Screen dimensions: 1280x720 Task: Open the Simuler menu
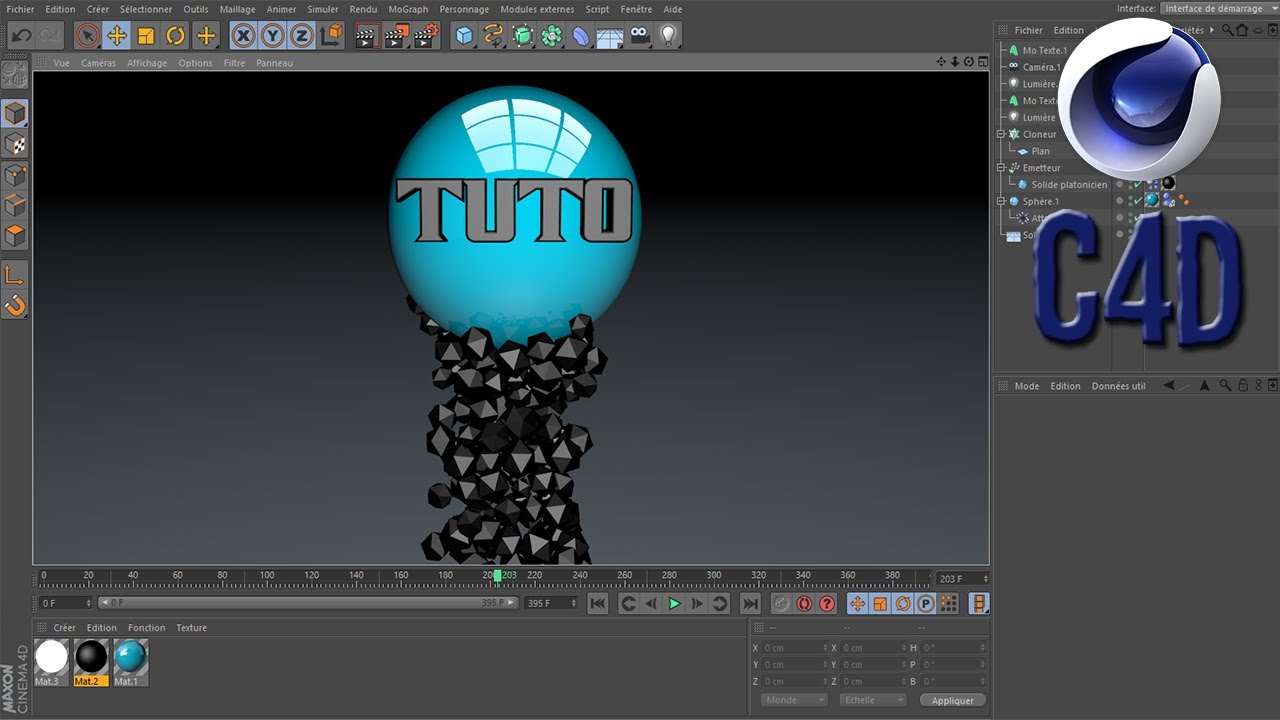(323, 9)
